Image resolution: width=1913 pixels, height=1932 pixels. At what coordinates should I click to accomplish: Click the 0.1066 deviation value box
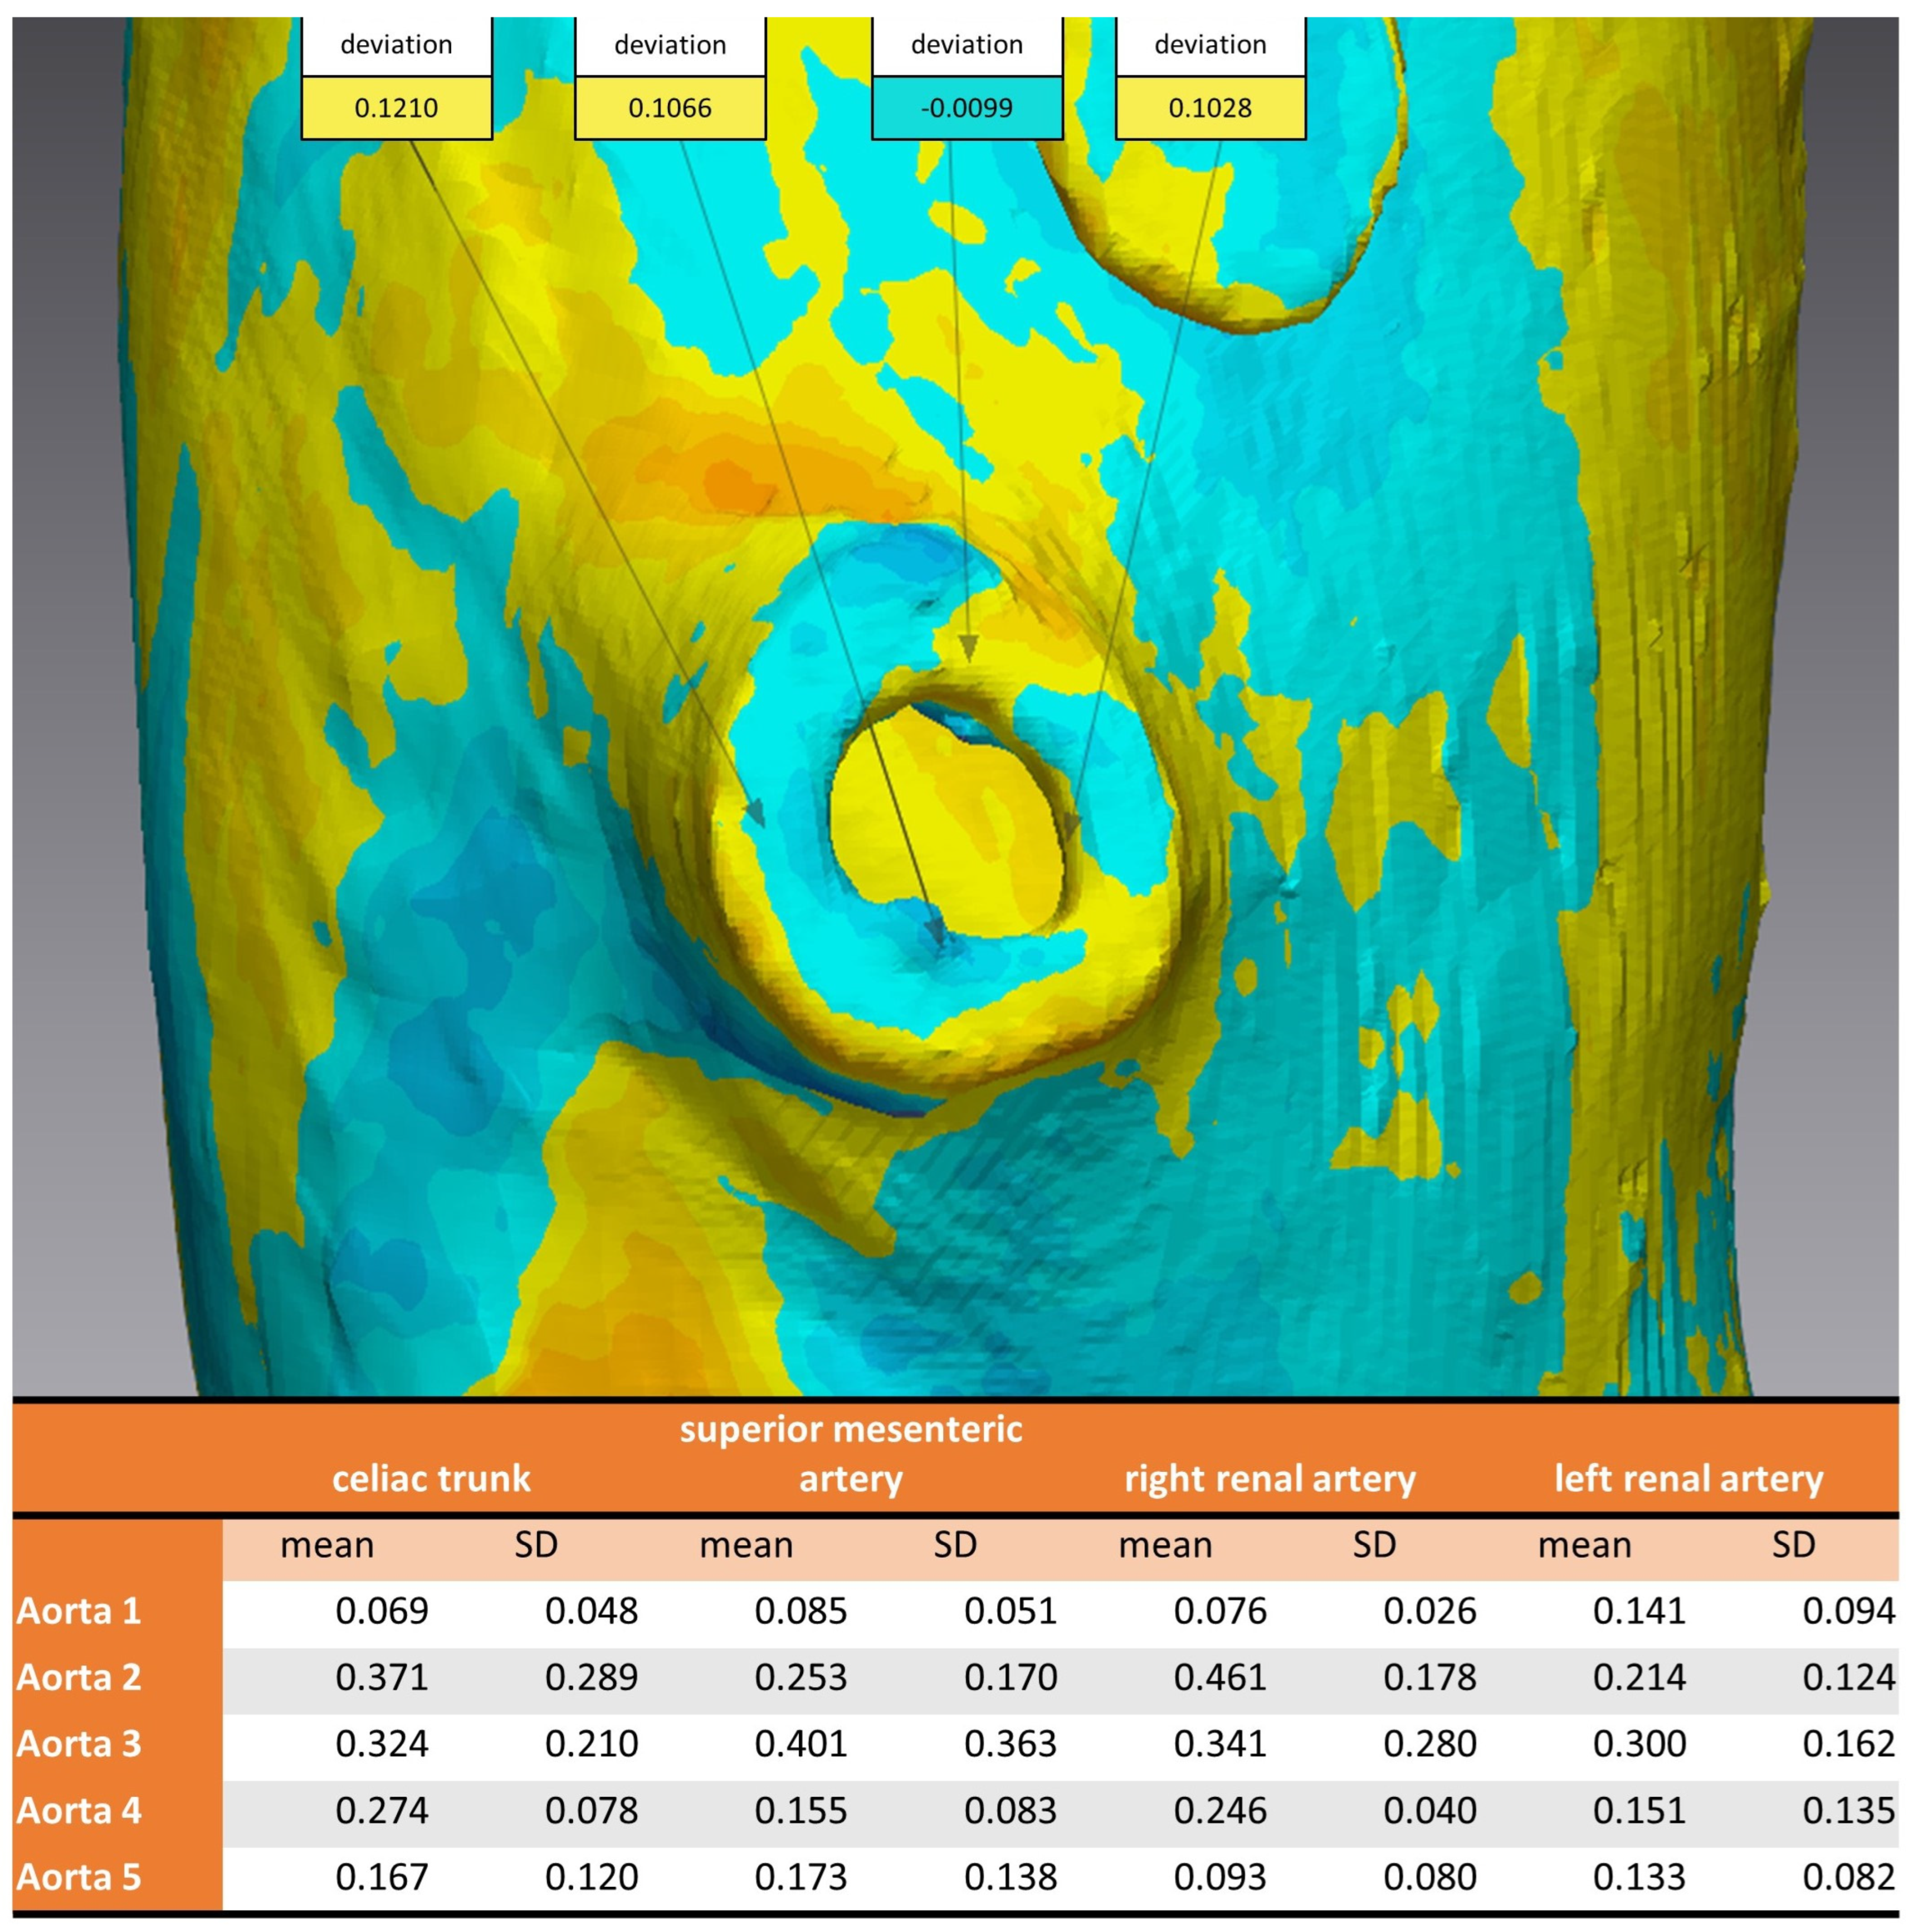click(x=670, y=107)
